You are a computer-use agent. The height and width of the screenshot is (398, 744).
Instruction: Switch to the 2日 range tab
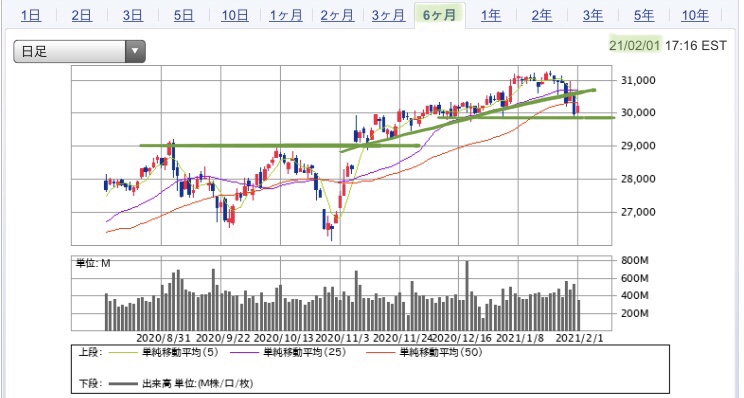pyautogui.click(x=82, y=16)
